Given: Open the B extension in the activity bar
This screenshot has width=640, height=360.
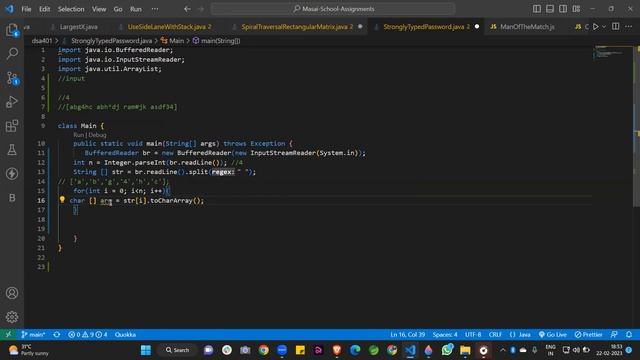Looking at the screenshot, I should [12, 198].
